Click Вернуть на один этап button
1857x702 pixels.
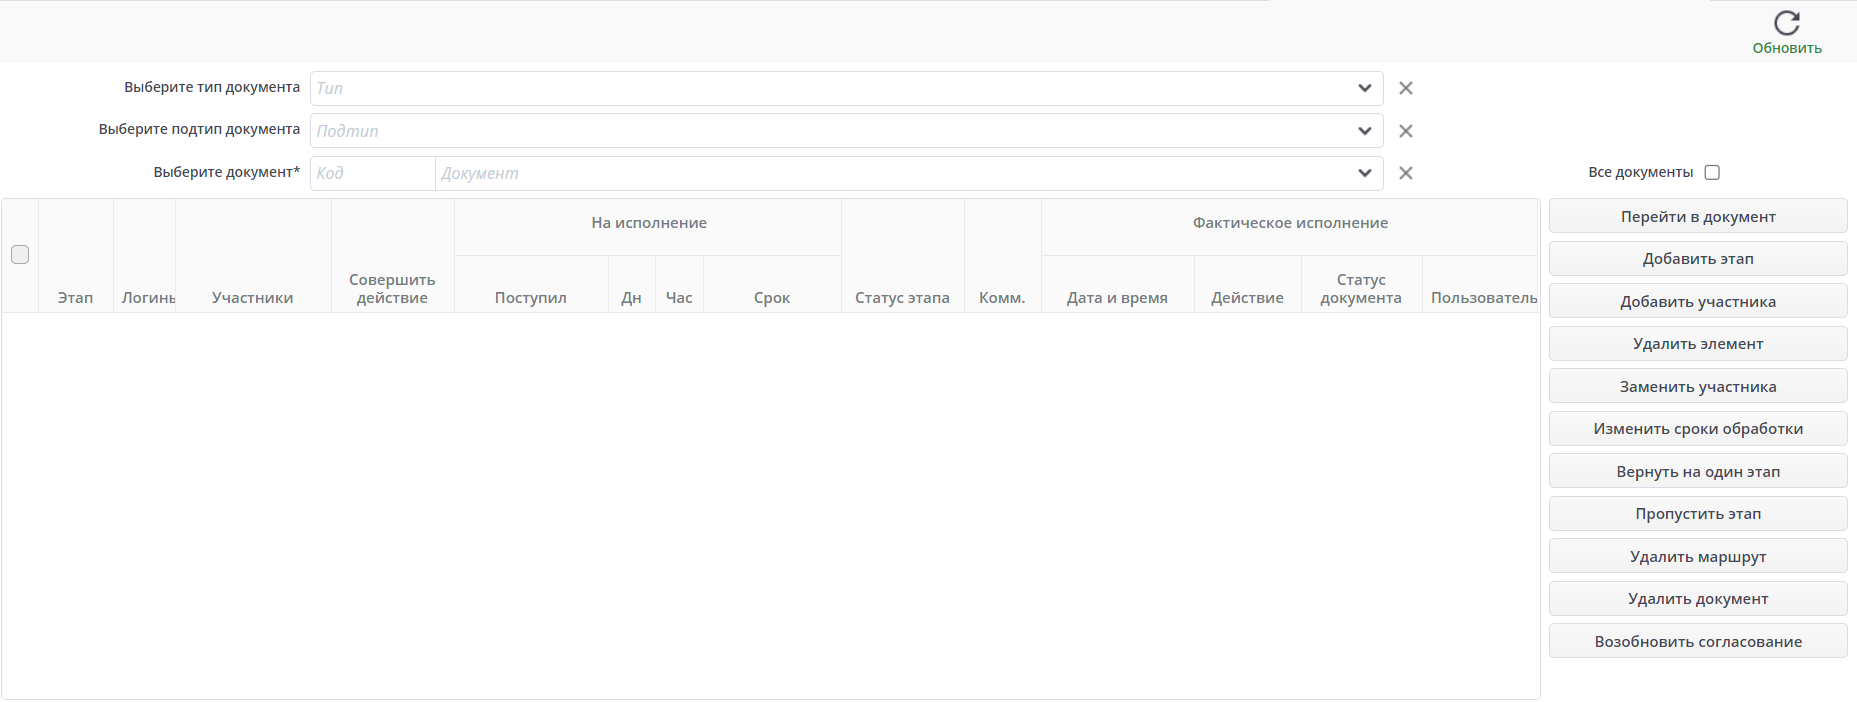1698,471
